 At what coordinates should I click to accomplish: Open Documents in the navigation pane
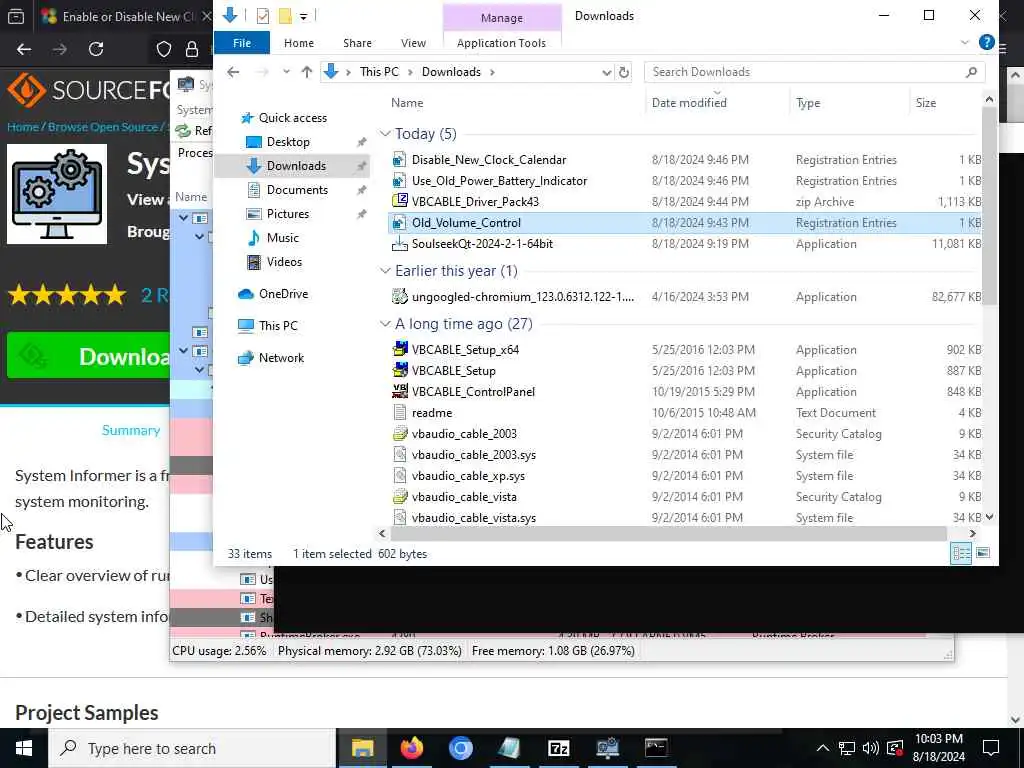point(296,189)
